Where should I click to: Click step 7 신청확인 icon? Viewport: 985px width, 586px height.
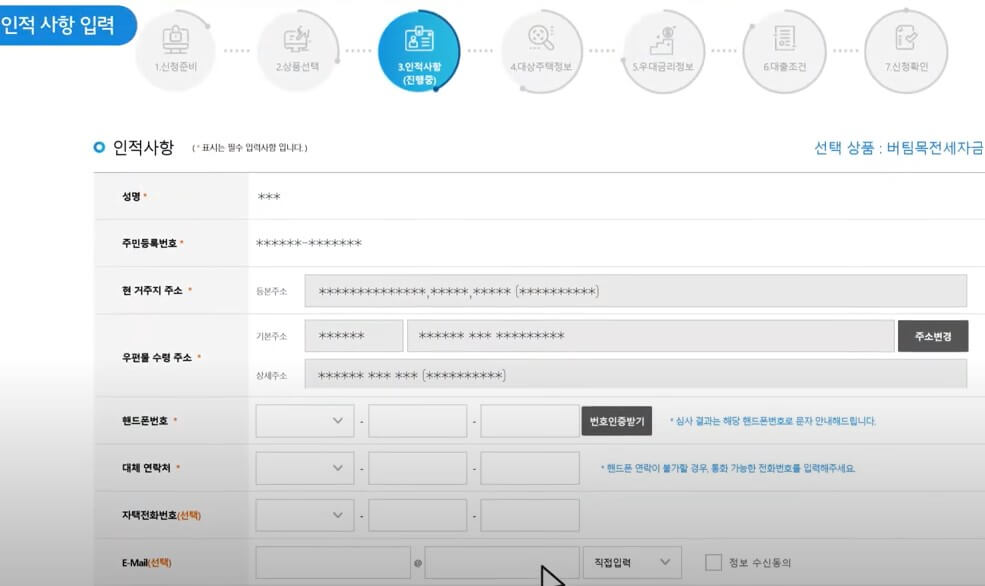point(906,52)
